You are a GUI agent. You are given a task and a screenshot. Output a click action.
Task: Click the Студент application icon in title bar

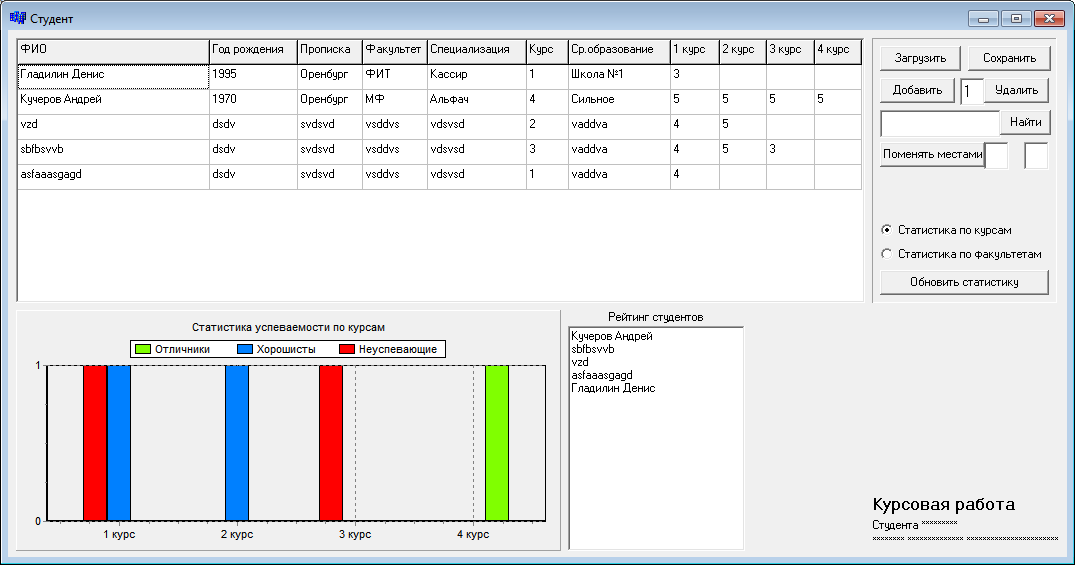click(x=17, y=18)
